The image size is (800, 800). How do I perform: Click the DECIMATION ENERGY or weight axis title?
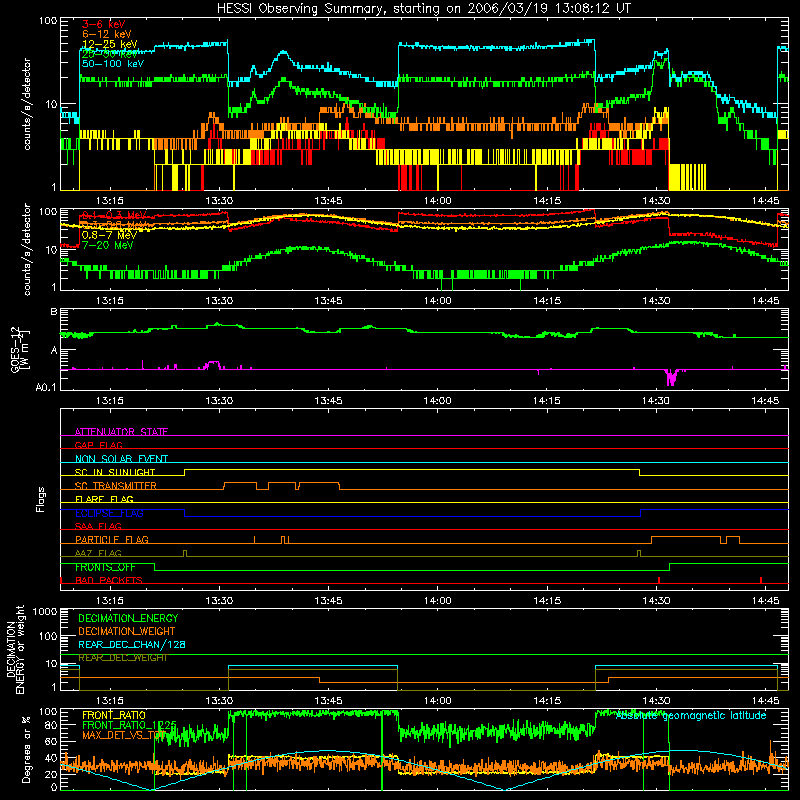[15, 649]
